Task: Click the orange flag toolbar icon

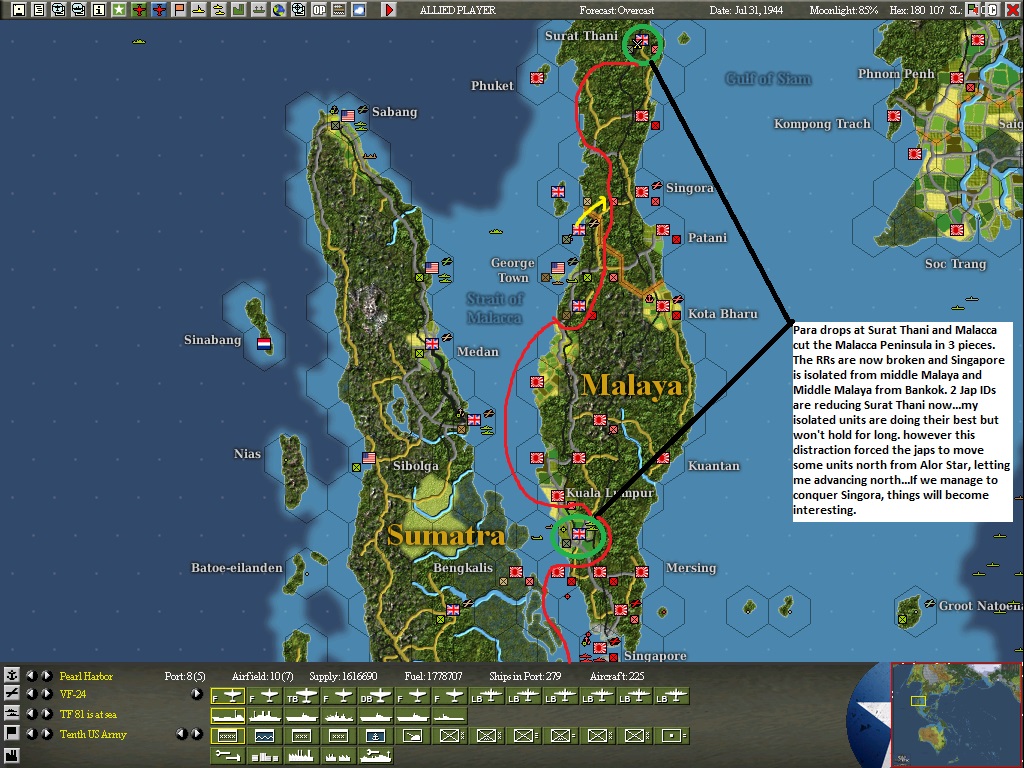Action: click(178, 10)
